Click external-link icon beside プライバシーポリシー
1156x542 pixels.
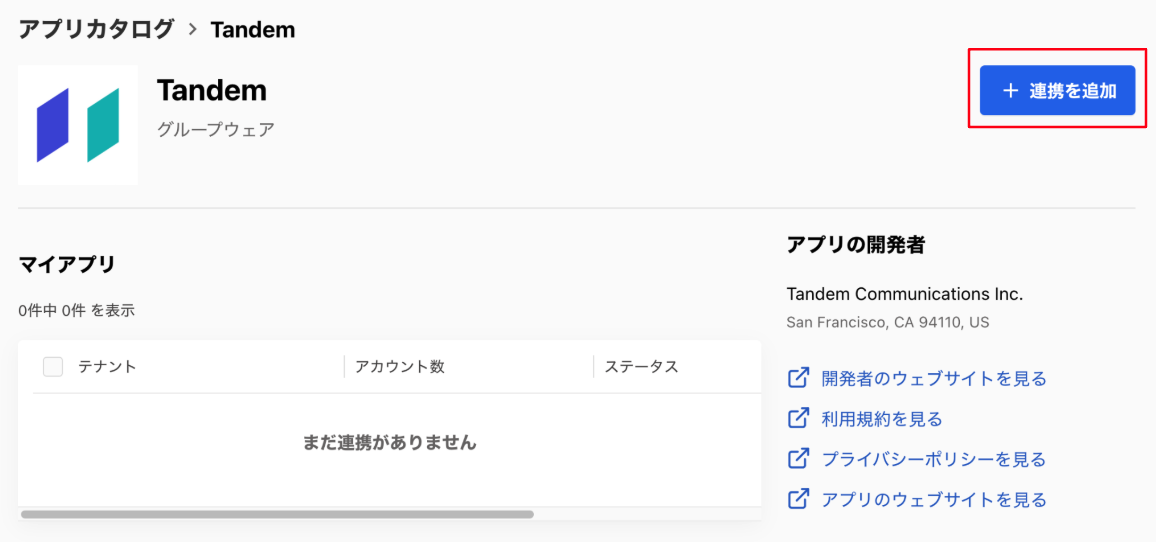click(799, 459)
